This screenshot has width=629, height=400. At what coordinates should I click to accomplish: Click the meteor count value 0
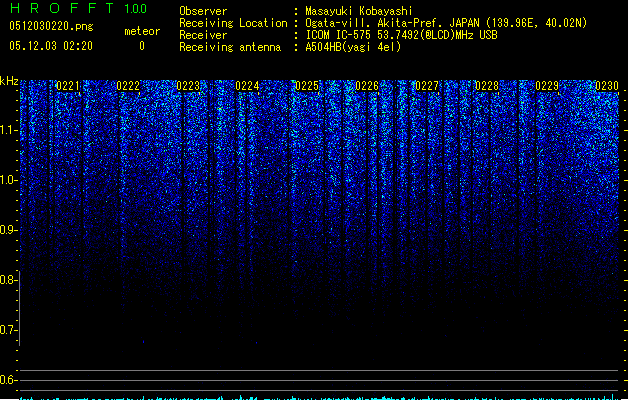coord(142,46)
